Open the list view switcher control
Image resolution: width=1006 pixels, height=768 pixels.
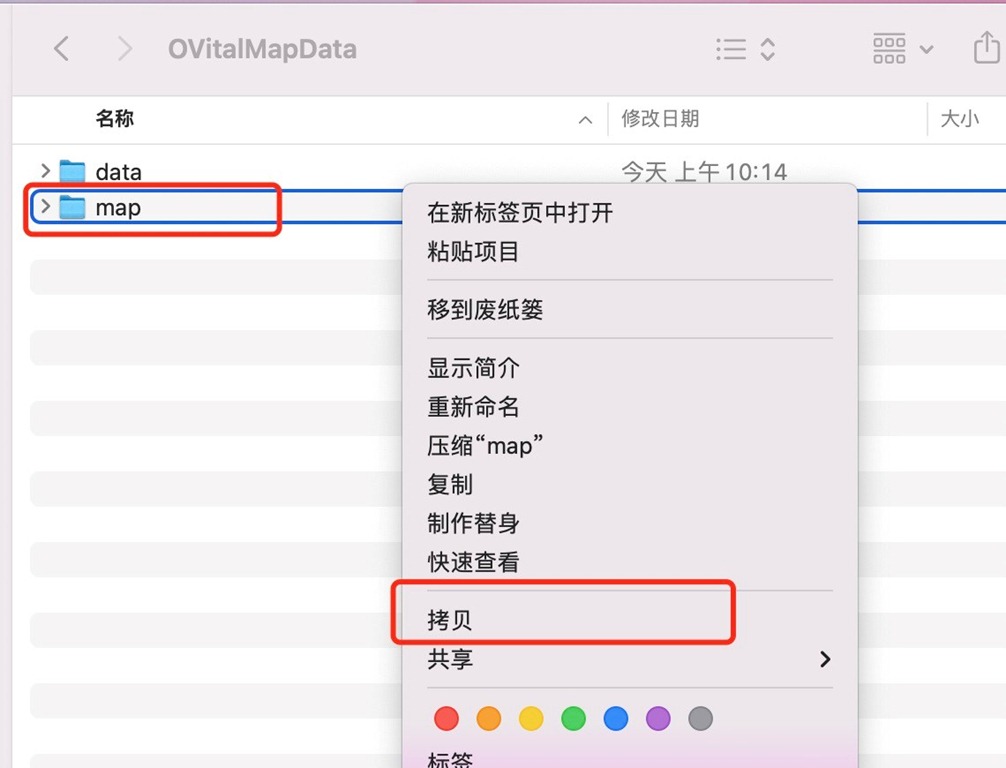pyautogui.click(x=746, y=49)
